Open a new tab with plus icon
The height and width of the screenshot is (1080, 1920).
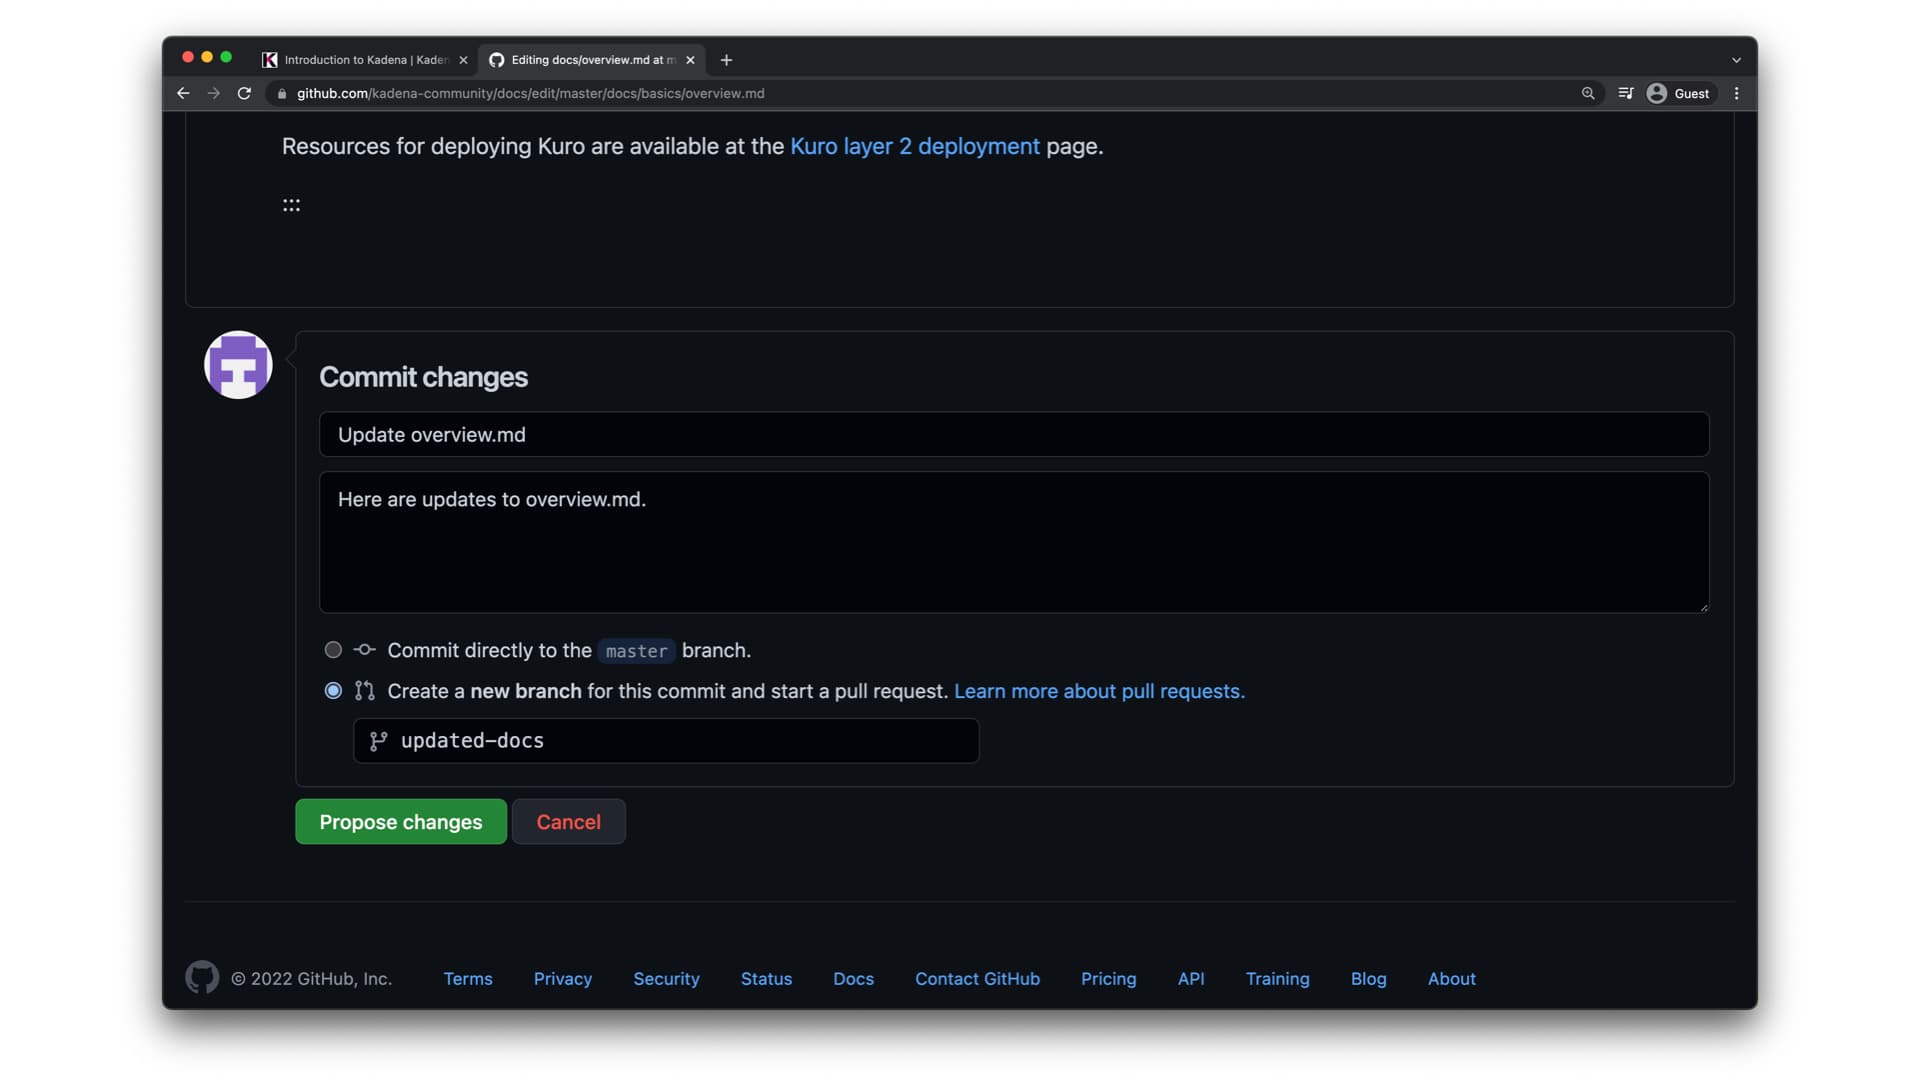point(726,60)
